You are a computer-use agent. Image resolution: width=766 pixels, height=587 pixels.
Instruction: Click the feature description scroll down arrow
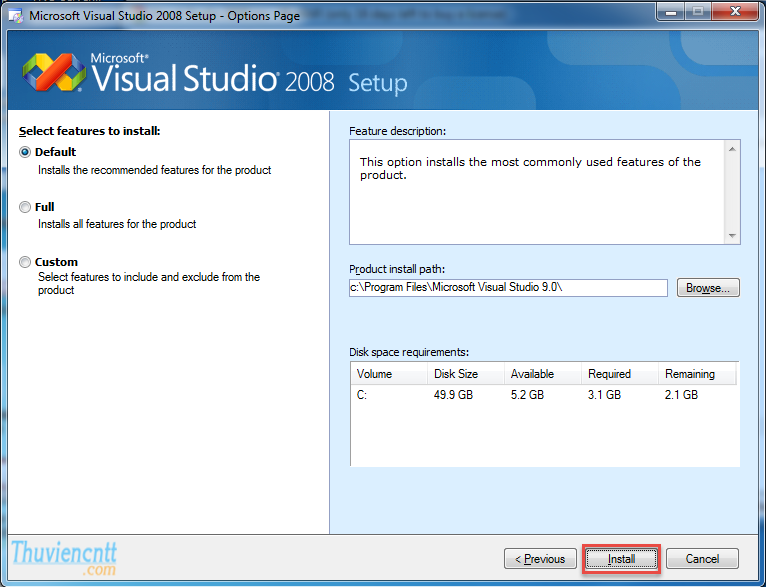point(732,235)
